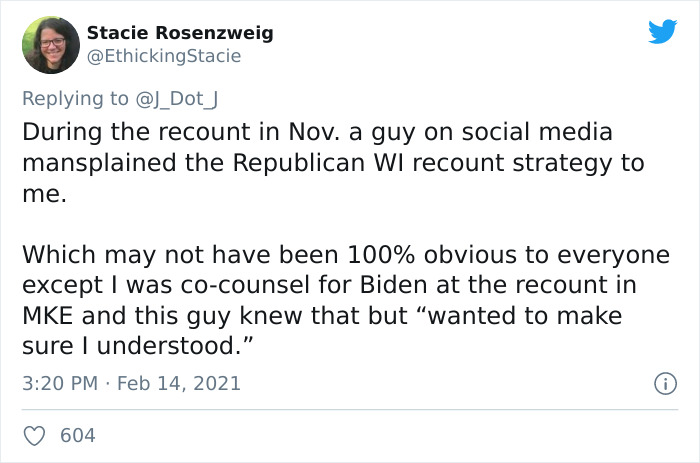Open Stacie Rosenzweig's profile photo
Screen dimensions: 700x463
tap(50, 45)
